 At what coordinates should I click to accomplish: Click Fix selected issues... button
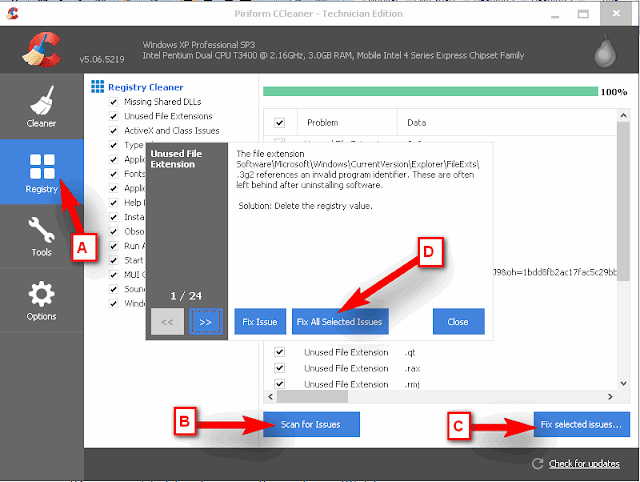[582, 424]
